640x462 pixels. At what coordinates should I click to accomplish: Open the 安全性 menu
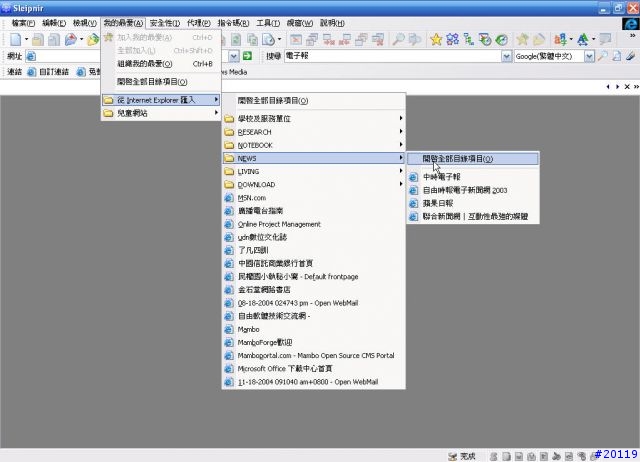164,23
